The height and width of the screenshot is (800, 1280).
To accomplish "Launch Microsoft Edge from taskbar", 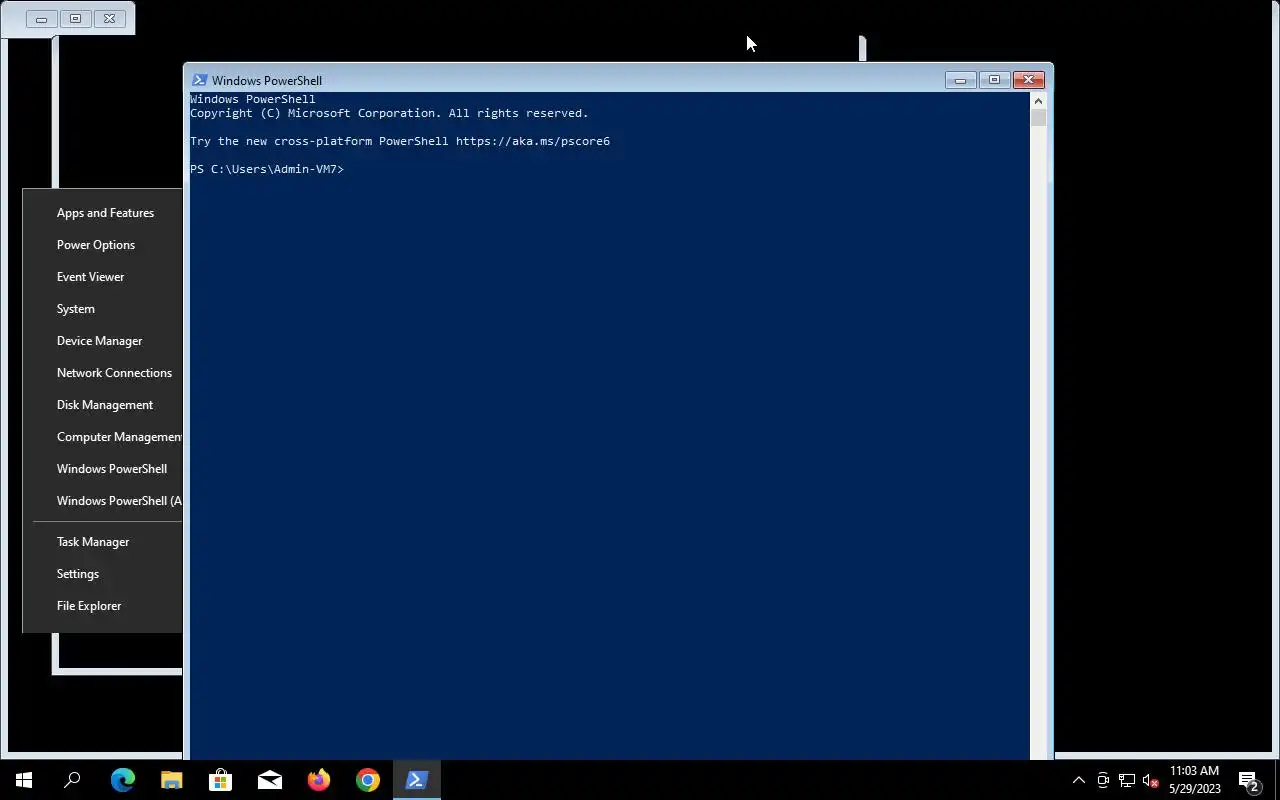I will [122, 780].
